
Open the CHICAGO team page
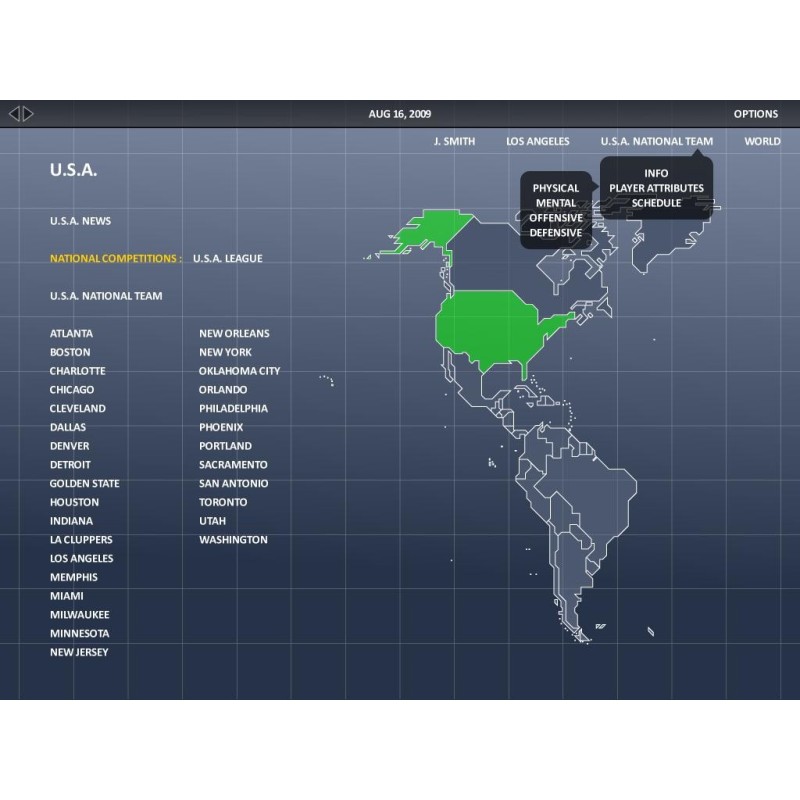click(72, 390)
